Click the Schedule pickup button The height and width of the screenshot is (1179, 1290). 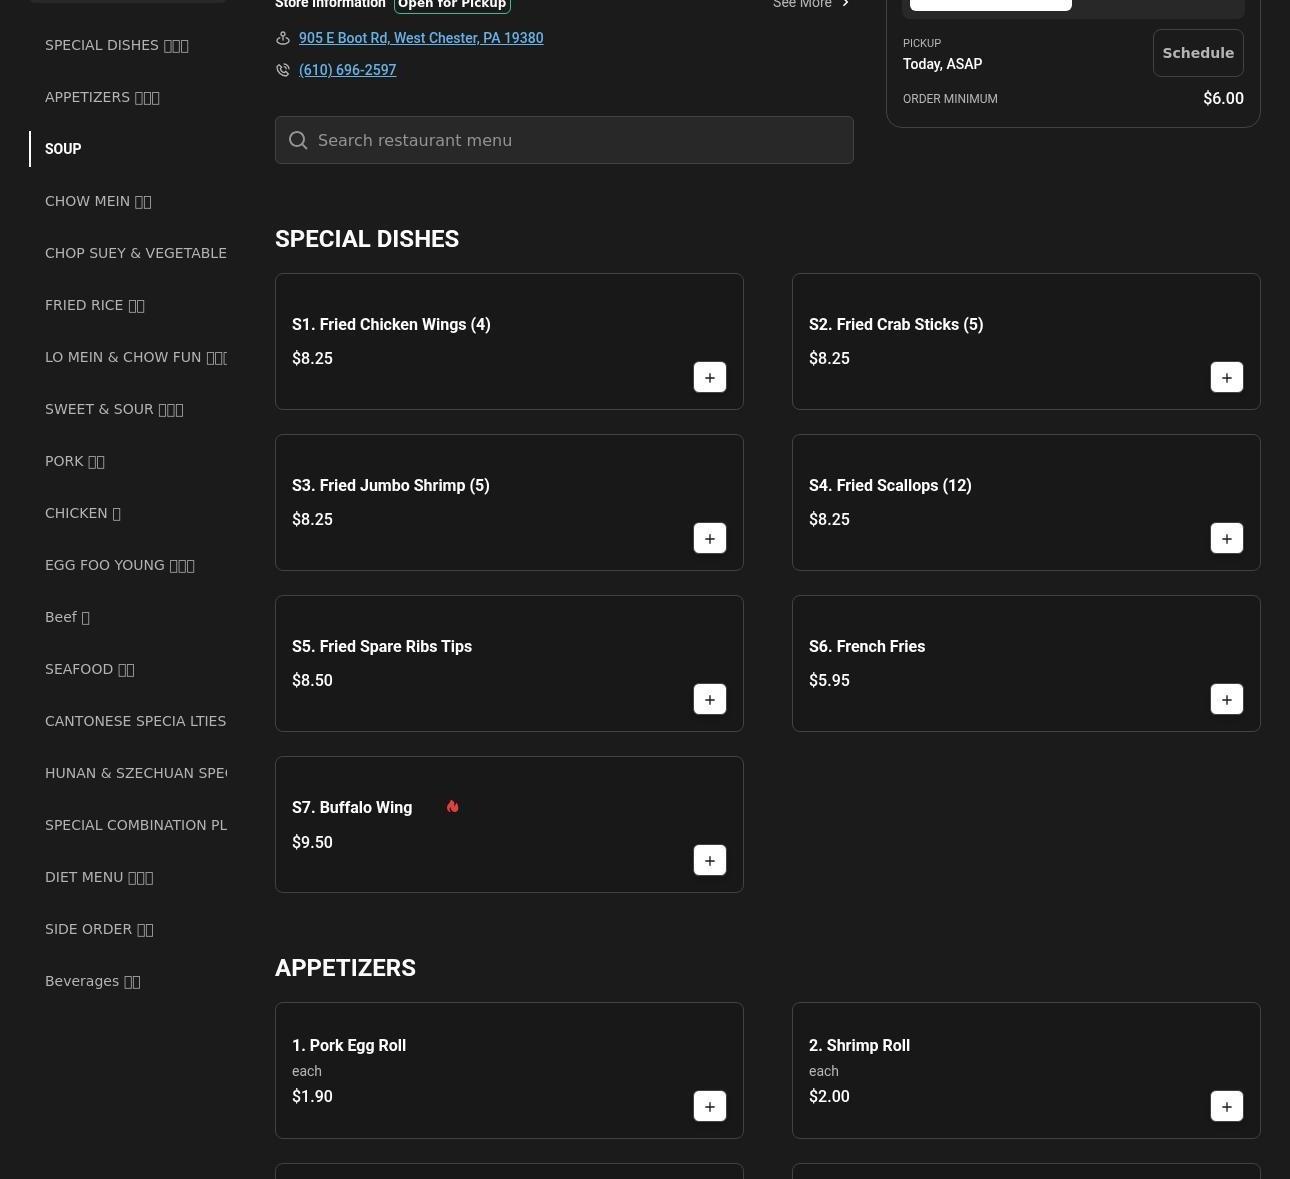[1197, 53]
